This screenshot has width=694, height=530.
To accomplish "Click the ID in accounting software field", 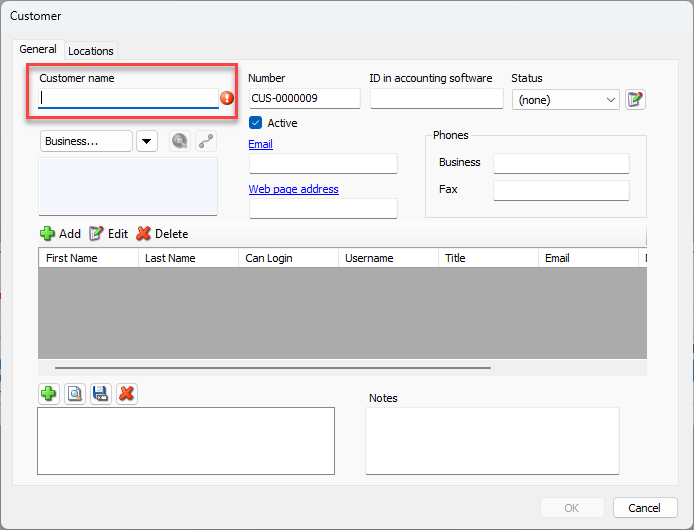I will 437,98.
